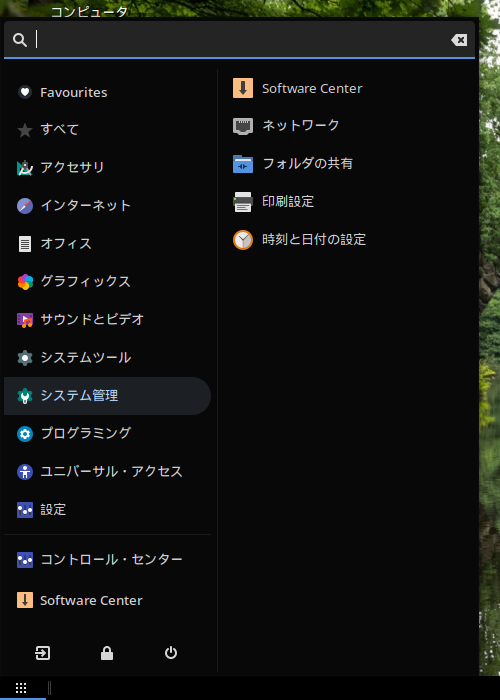
Task: Click the lock screen padlock icon
Action: (107, 653)
